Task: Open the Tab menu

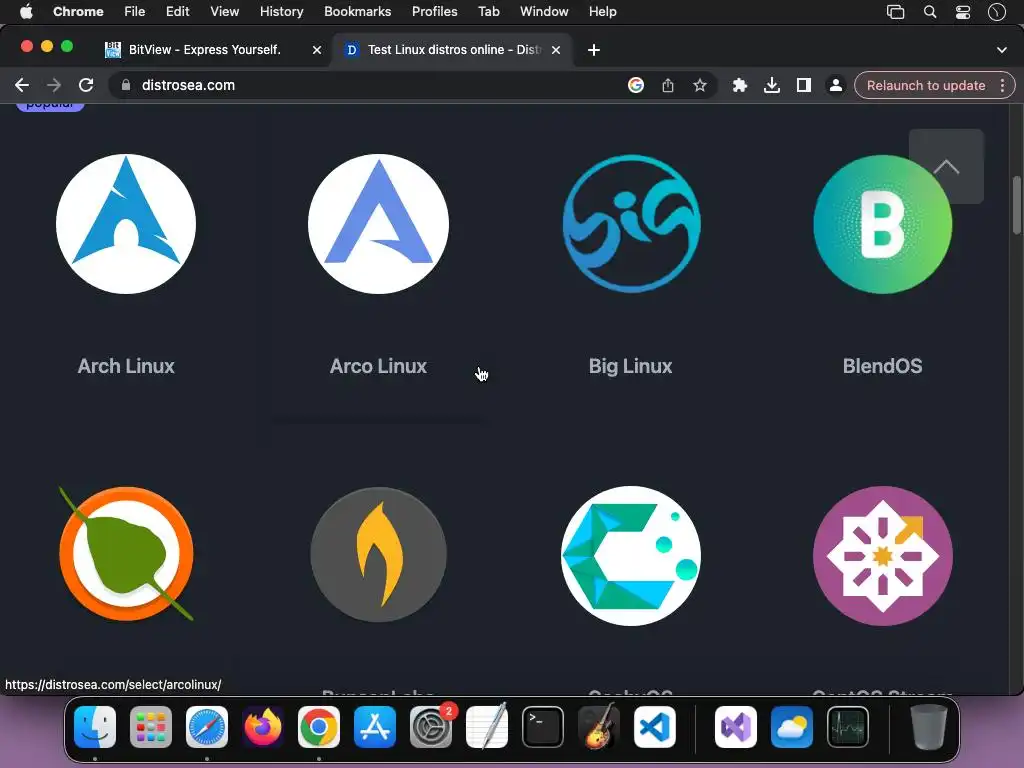Action: coord(488,12)
